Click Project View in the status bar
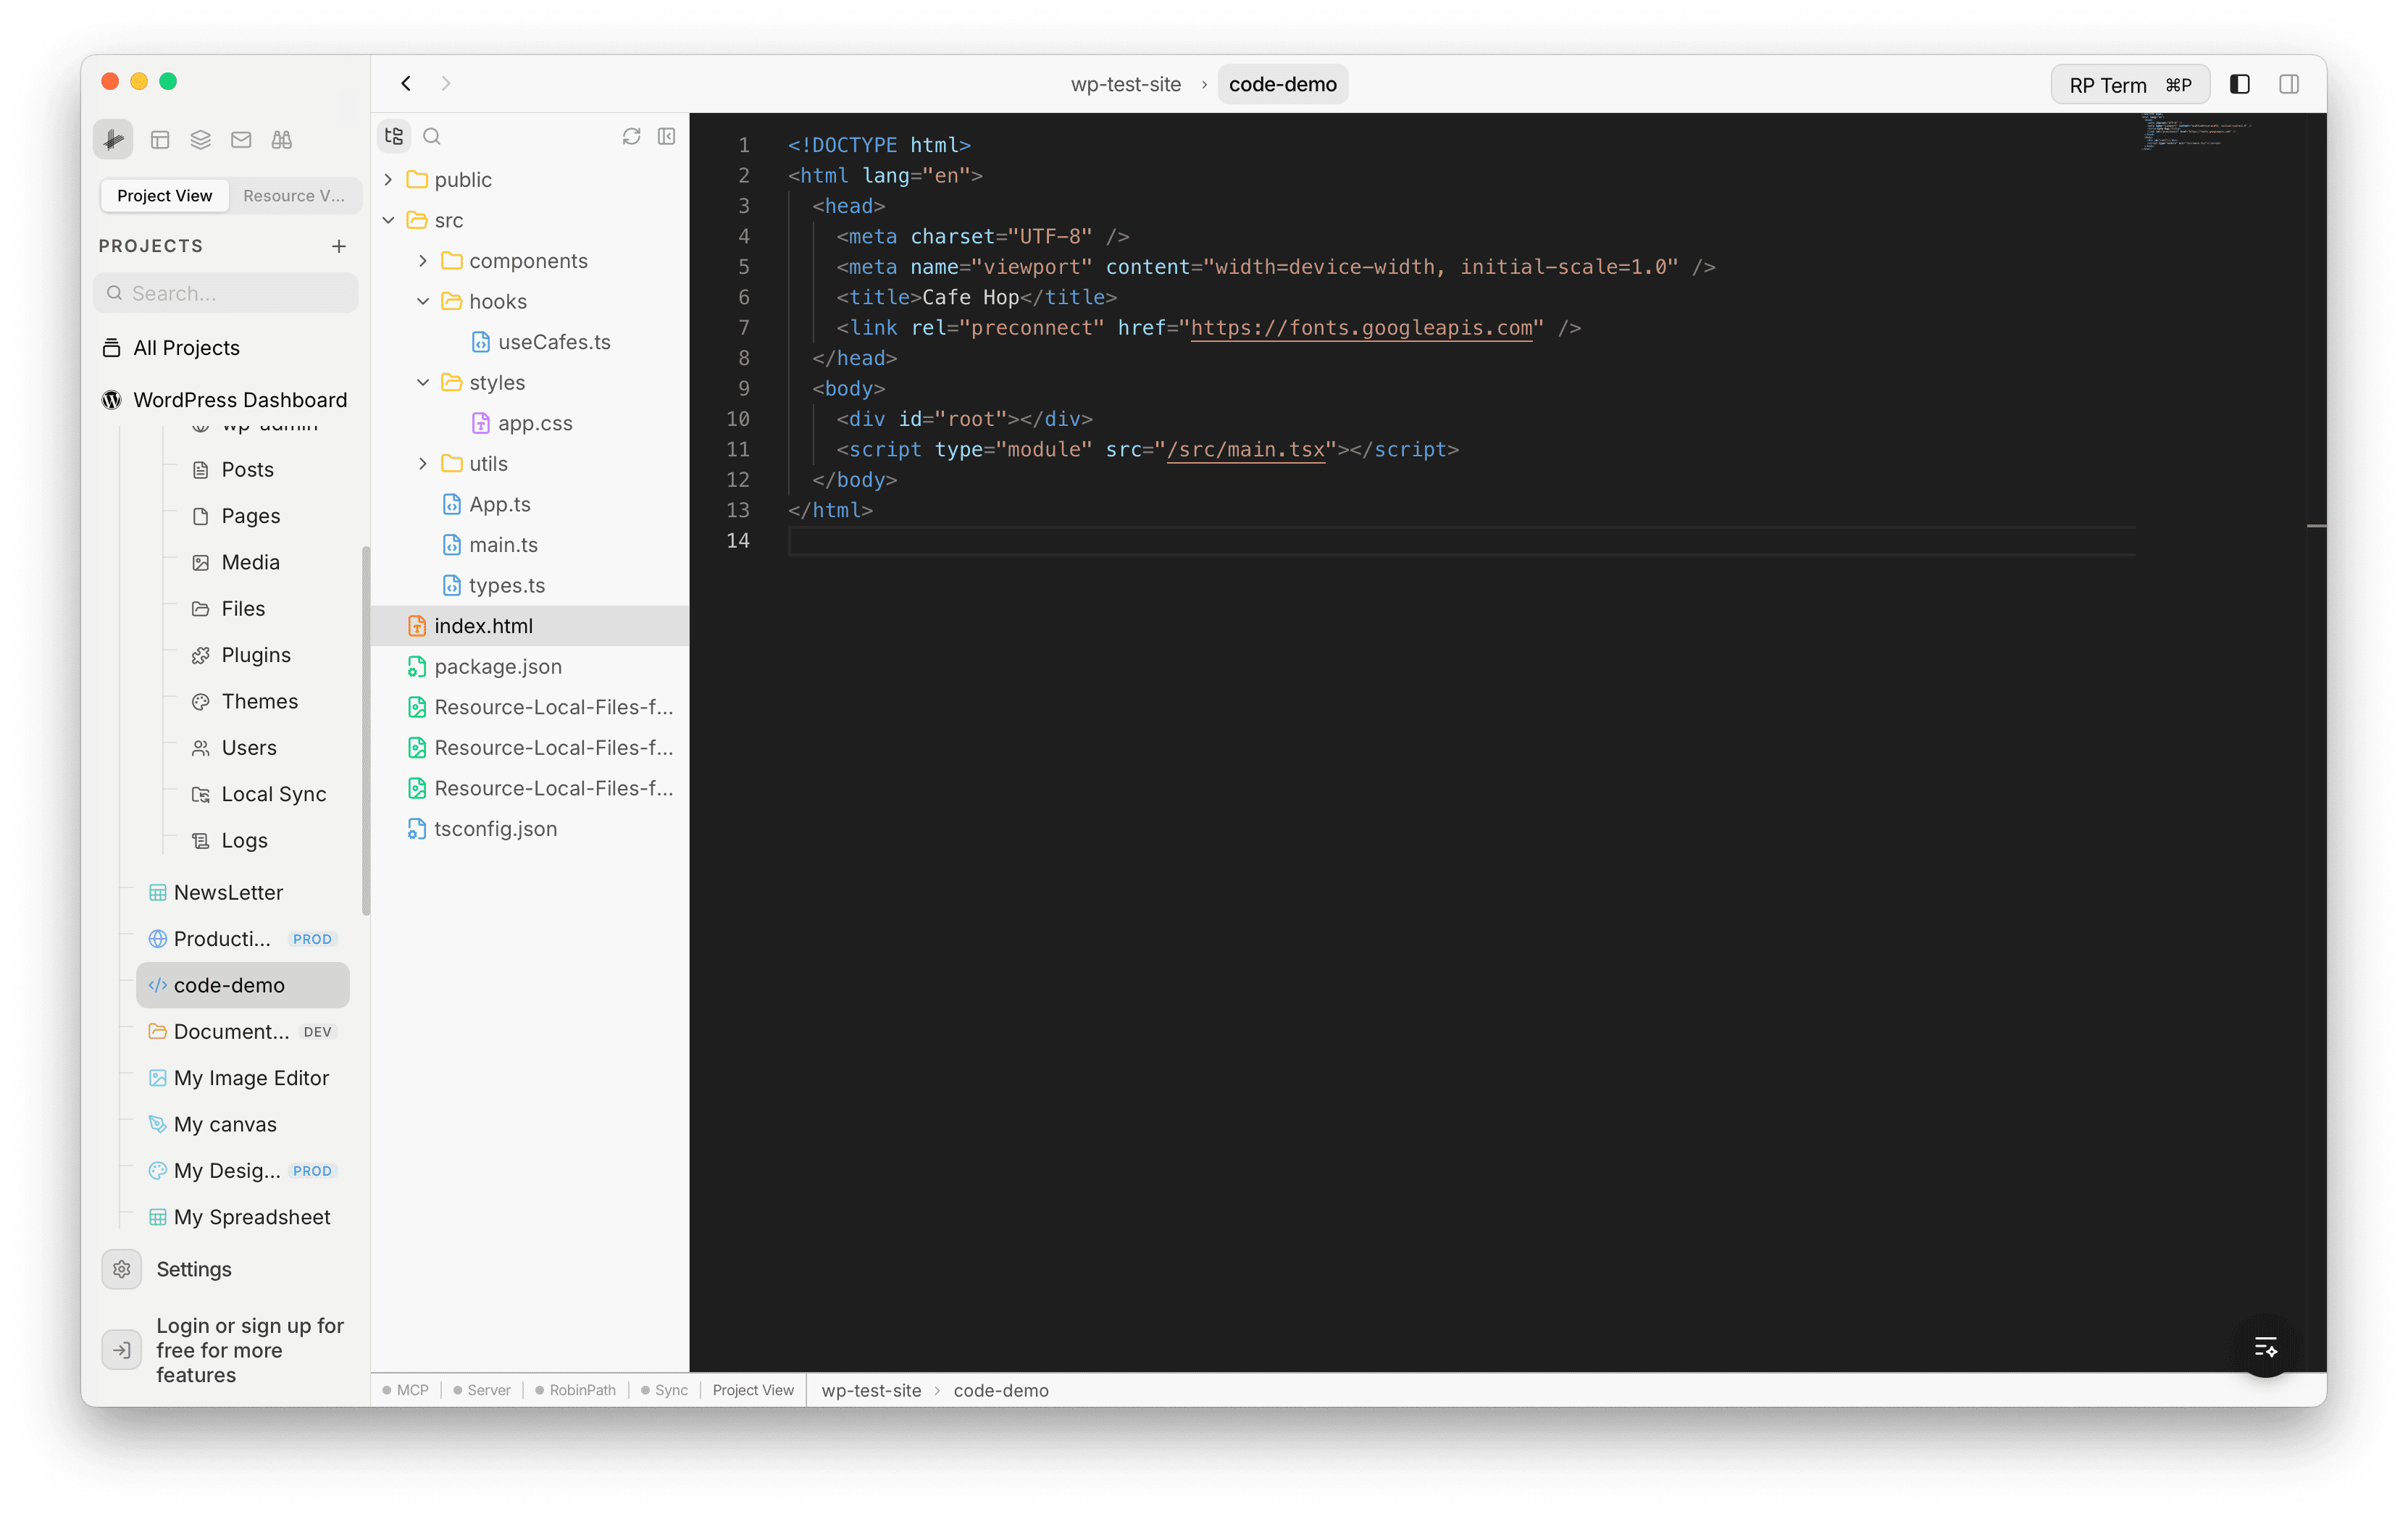 click(x=753, y=1390)
